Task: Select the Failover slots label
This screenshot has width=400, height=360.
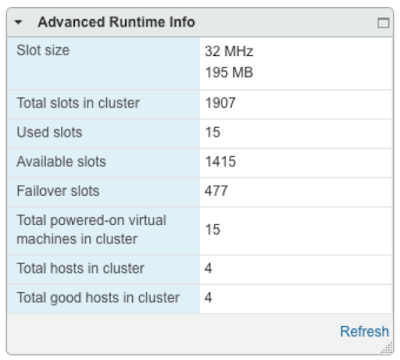Action: [x=58, y=191]
